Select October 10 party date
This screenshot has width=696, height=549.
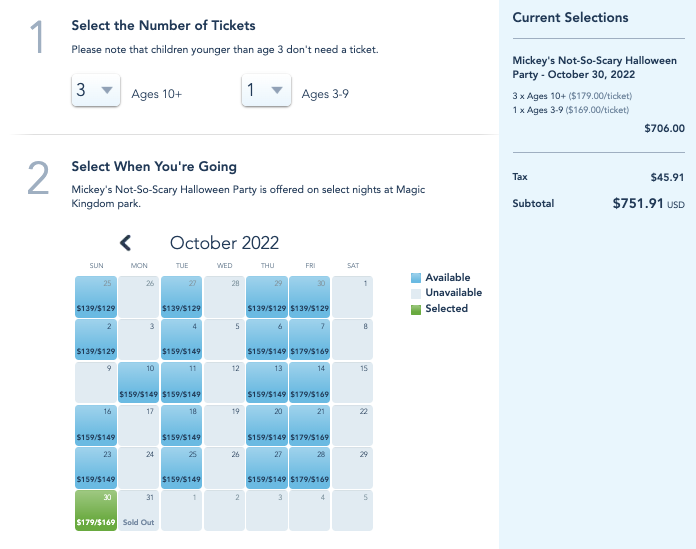tap(139, 382)
